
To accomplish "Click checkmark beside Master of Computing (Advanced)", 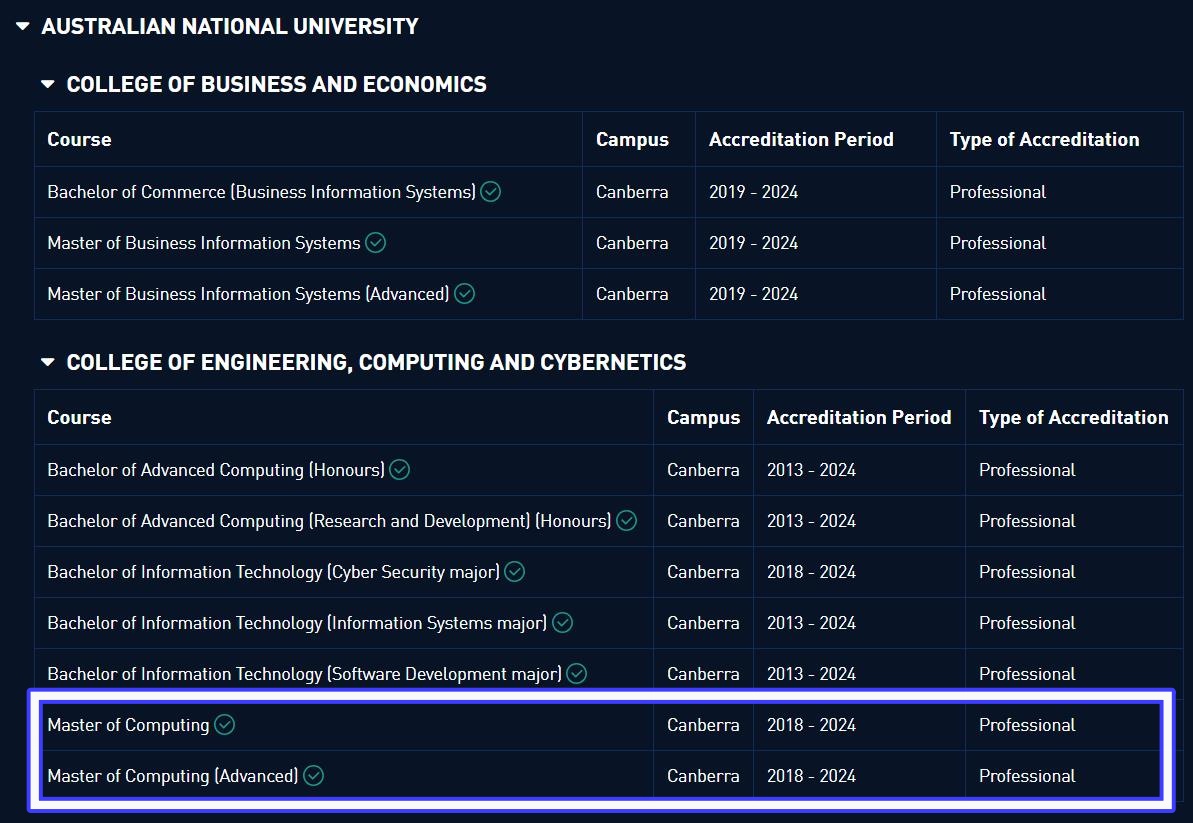I will pyautogui.click(x=313, y=776).
